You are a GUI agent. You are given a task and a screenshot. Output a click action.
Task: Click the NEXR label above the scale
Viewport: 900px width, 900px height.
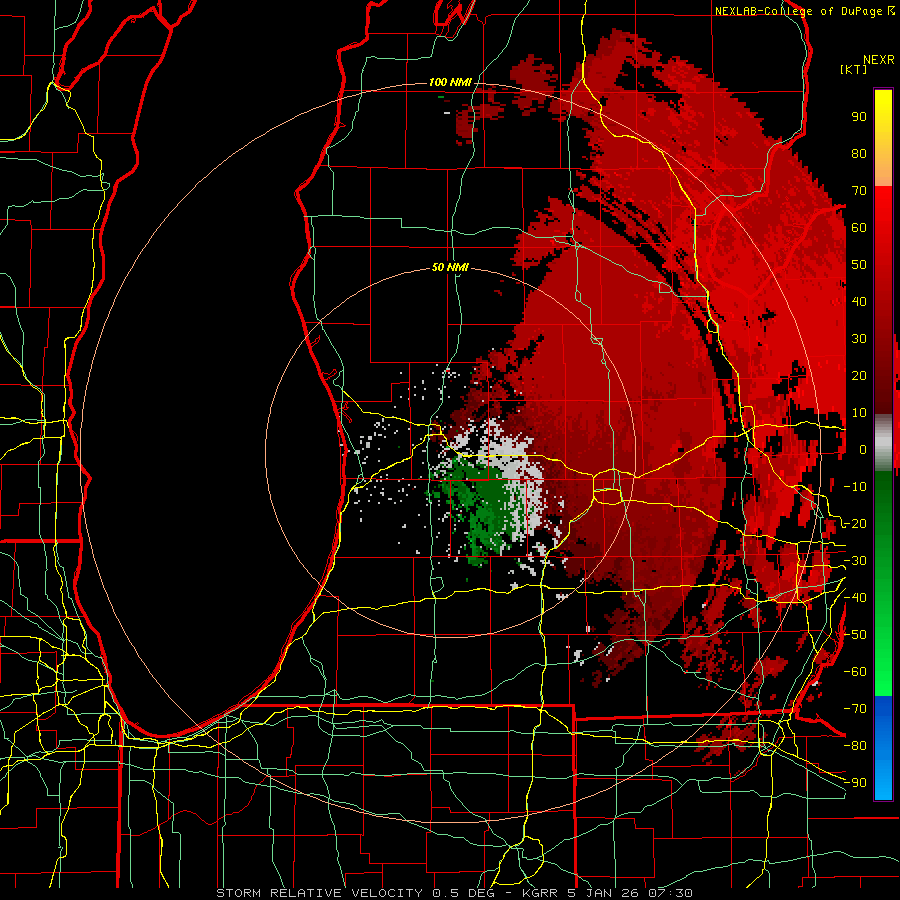coord(878,60)
